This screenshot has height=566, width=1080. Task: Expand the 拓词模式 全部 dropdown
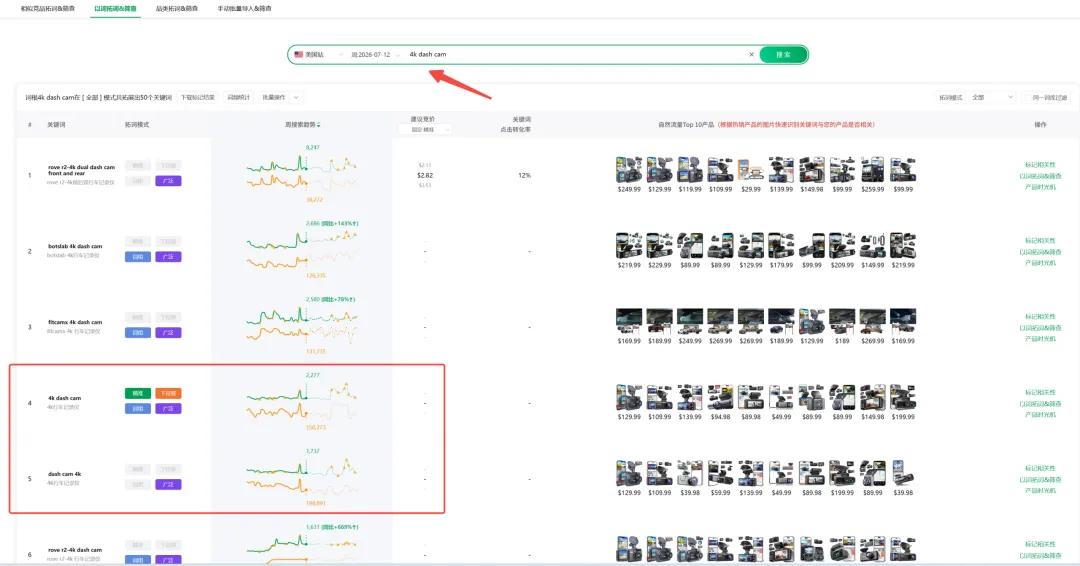tap(992, 98)
